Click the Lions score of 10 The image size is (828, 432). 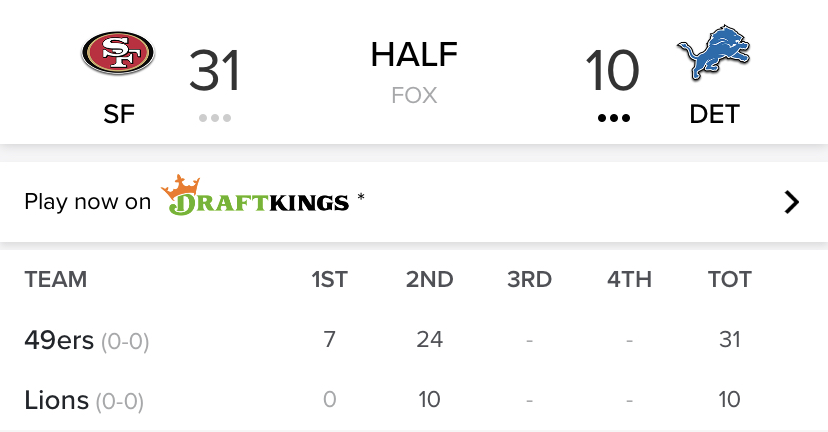(613, 70)
